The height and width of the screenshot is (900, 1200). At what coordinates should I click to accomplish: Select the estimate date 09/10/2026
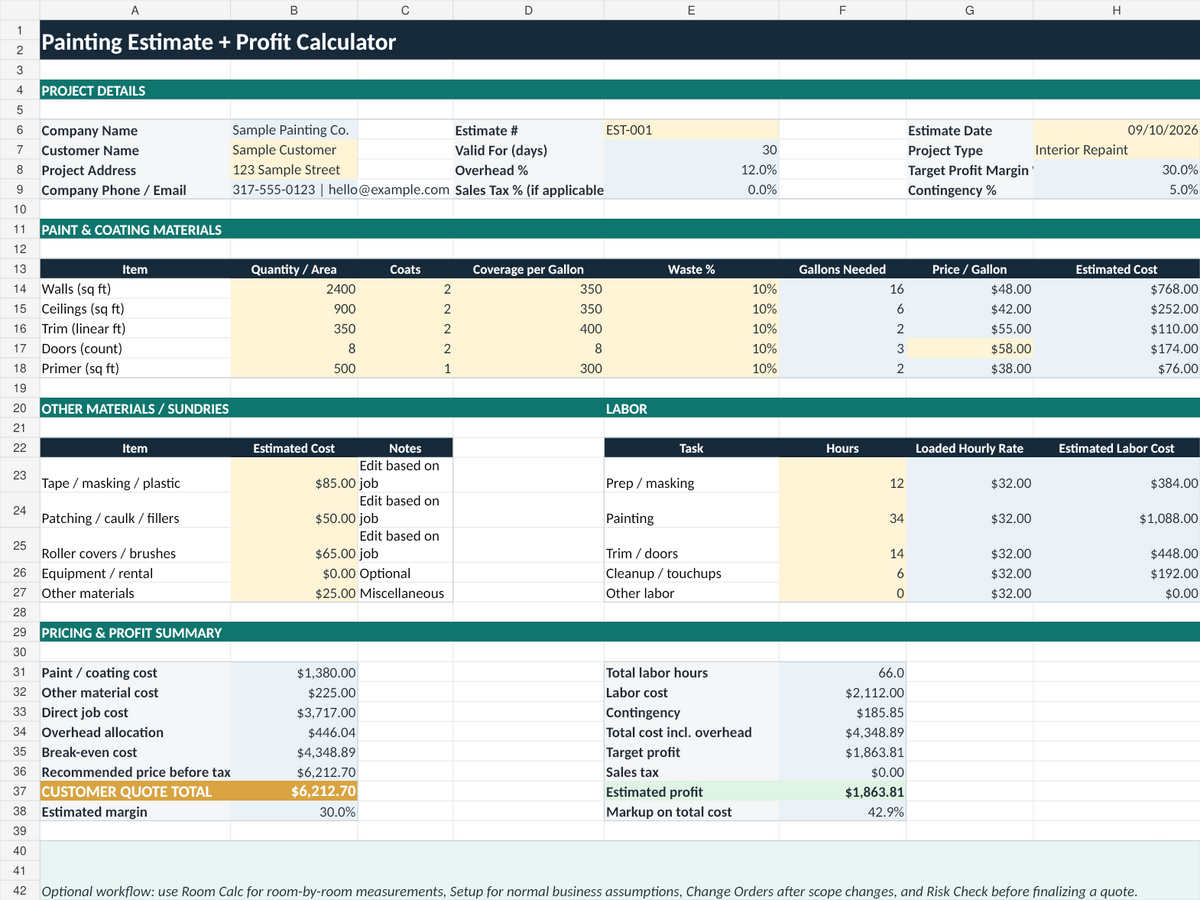1116,130
